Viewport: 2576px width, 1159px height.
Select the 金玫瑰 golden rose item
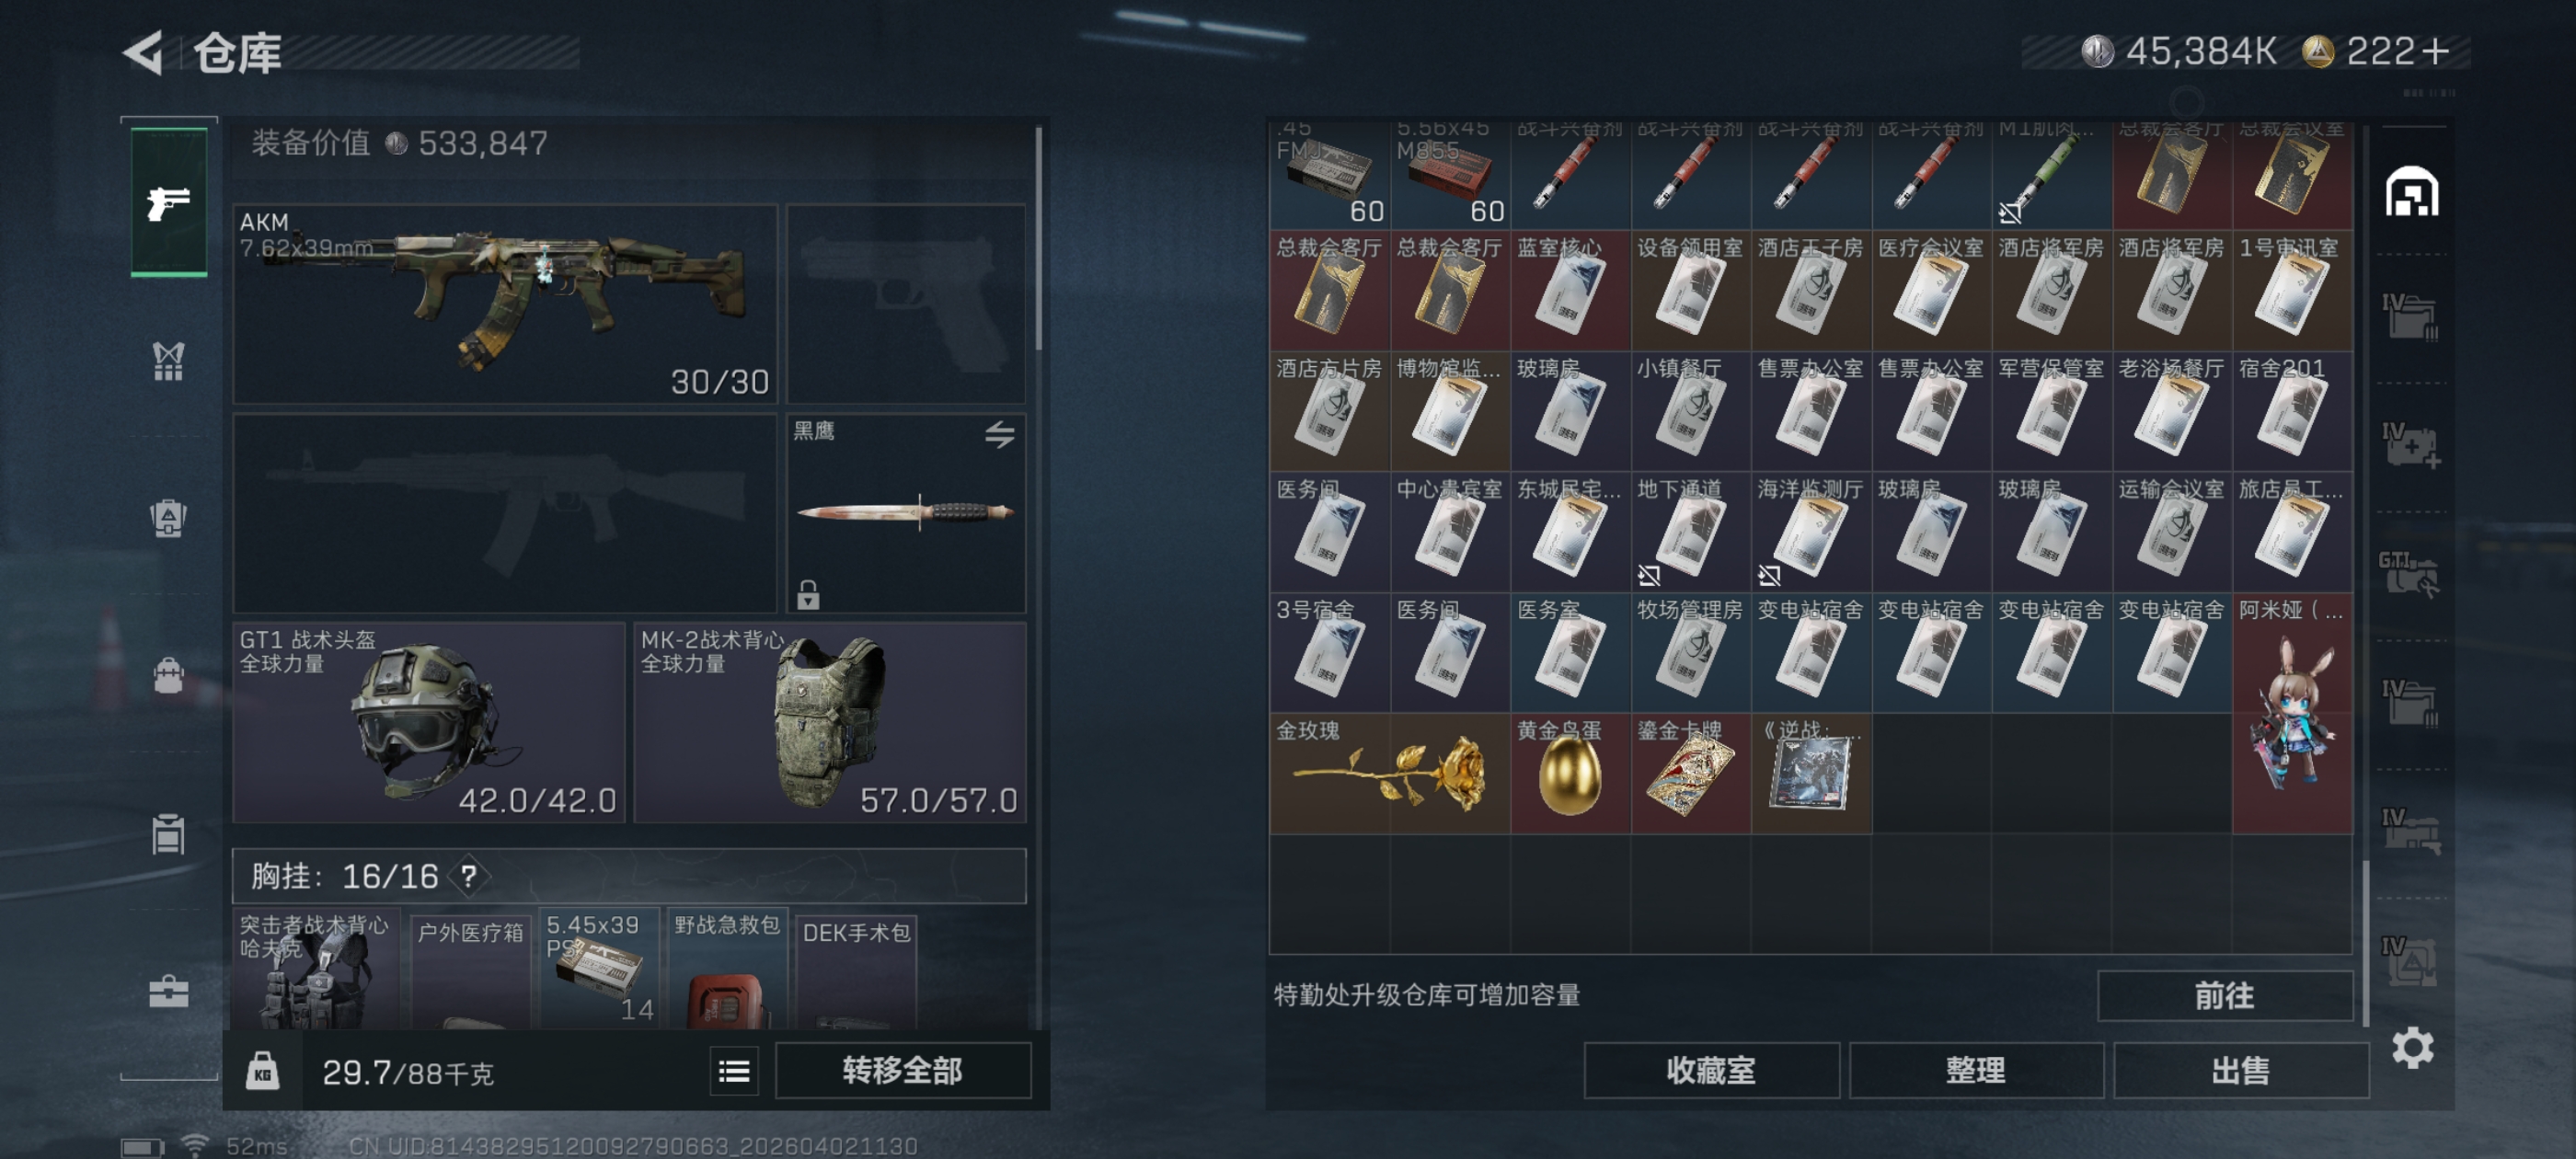coord(1390,773)
